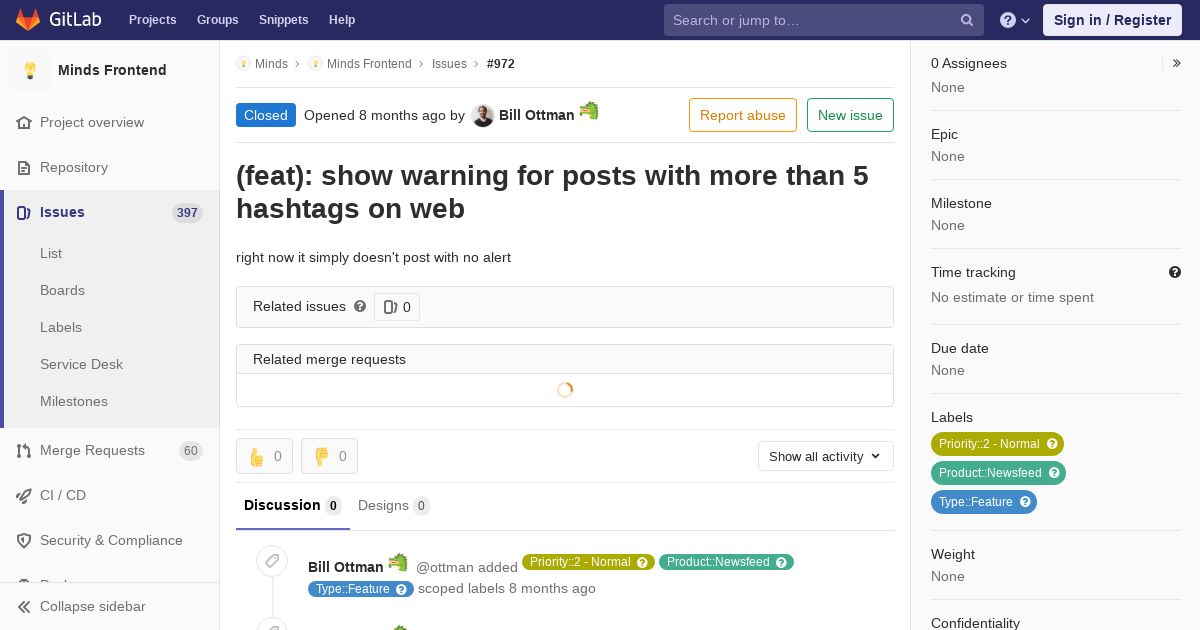The height and width of the screenshot is (630, 1200).
Task: Click the @ottman username in activity note
Action: point(445,567)
